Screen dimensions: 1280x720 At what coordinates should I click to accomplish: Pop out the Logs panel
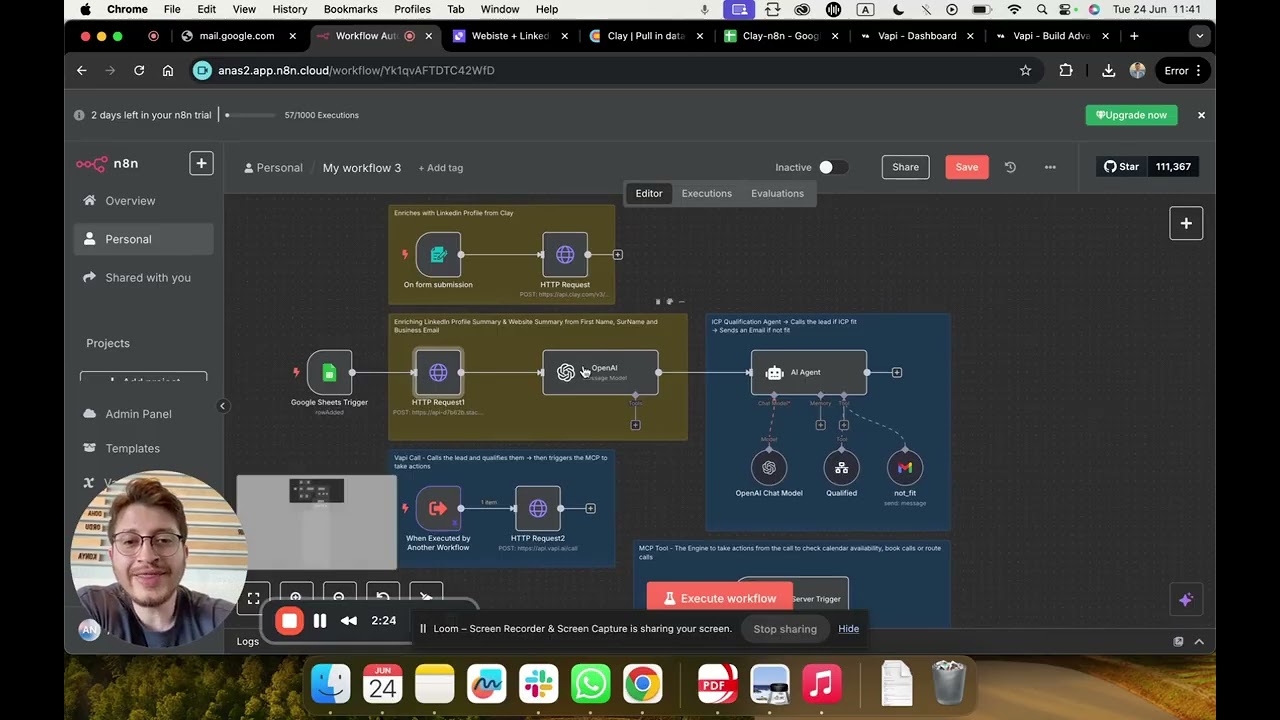pos(1178,641)
